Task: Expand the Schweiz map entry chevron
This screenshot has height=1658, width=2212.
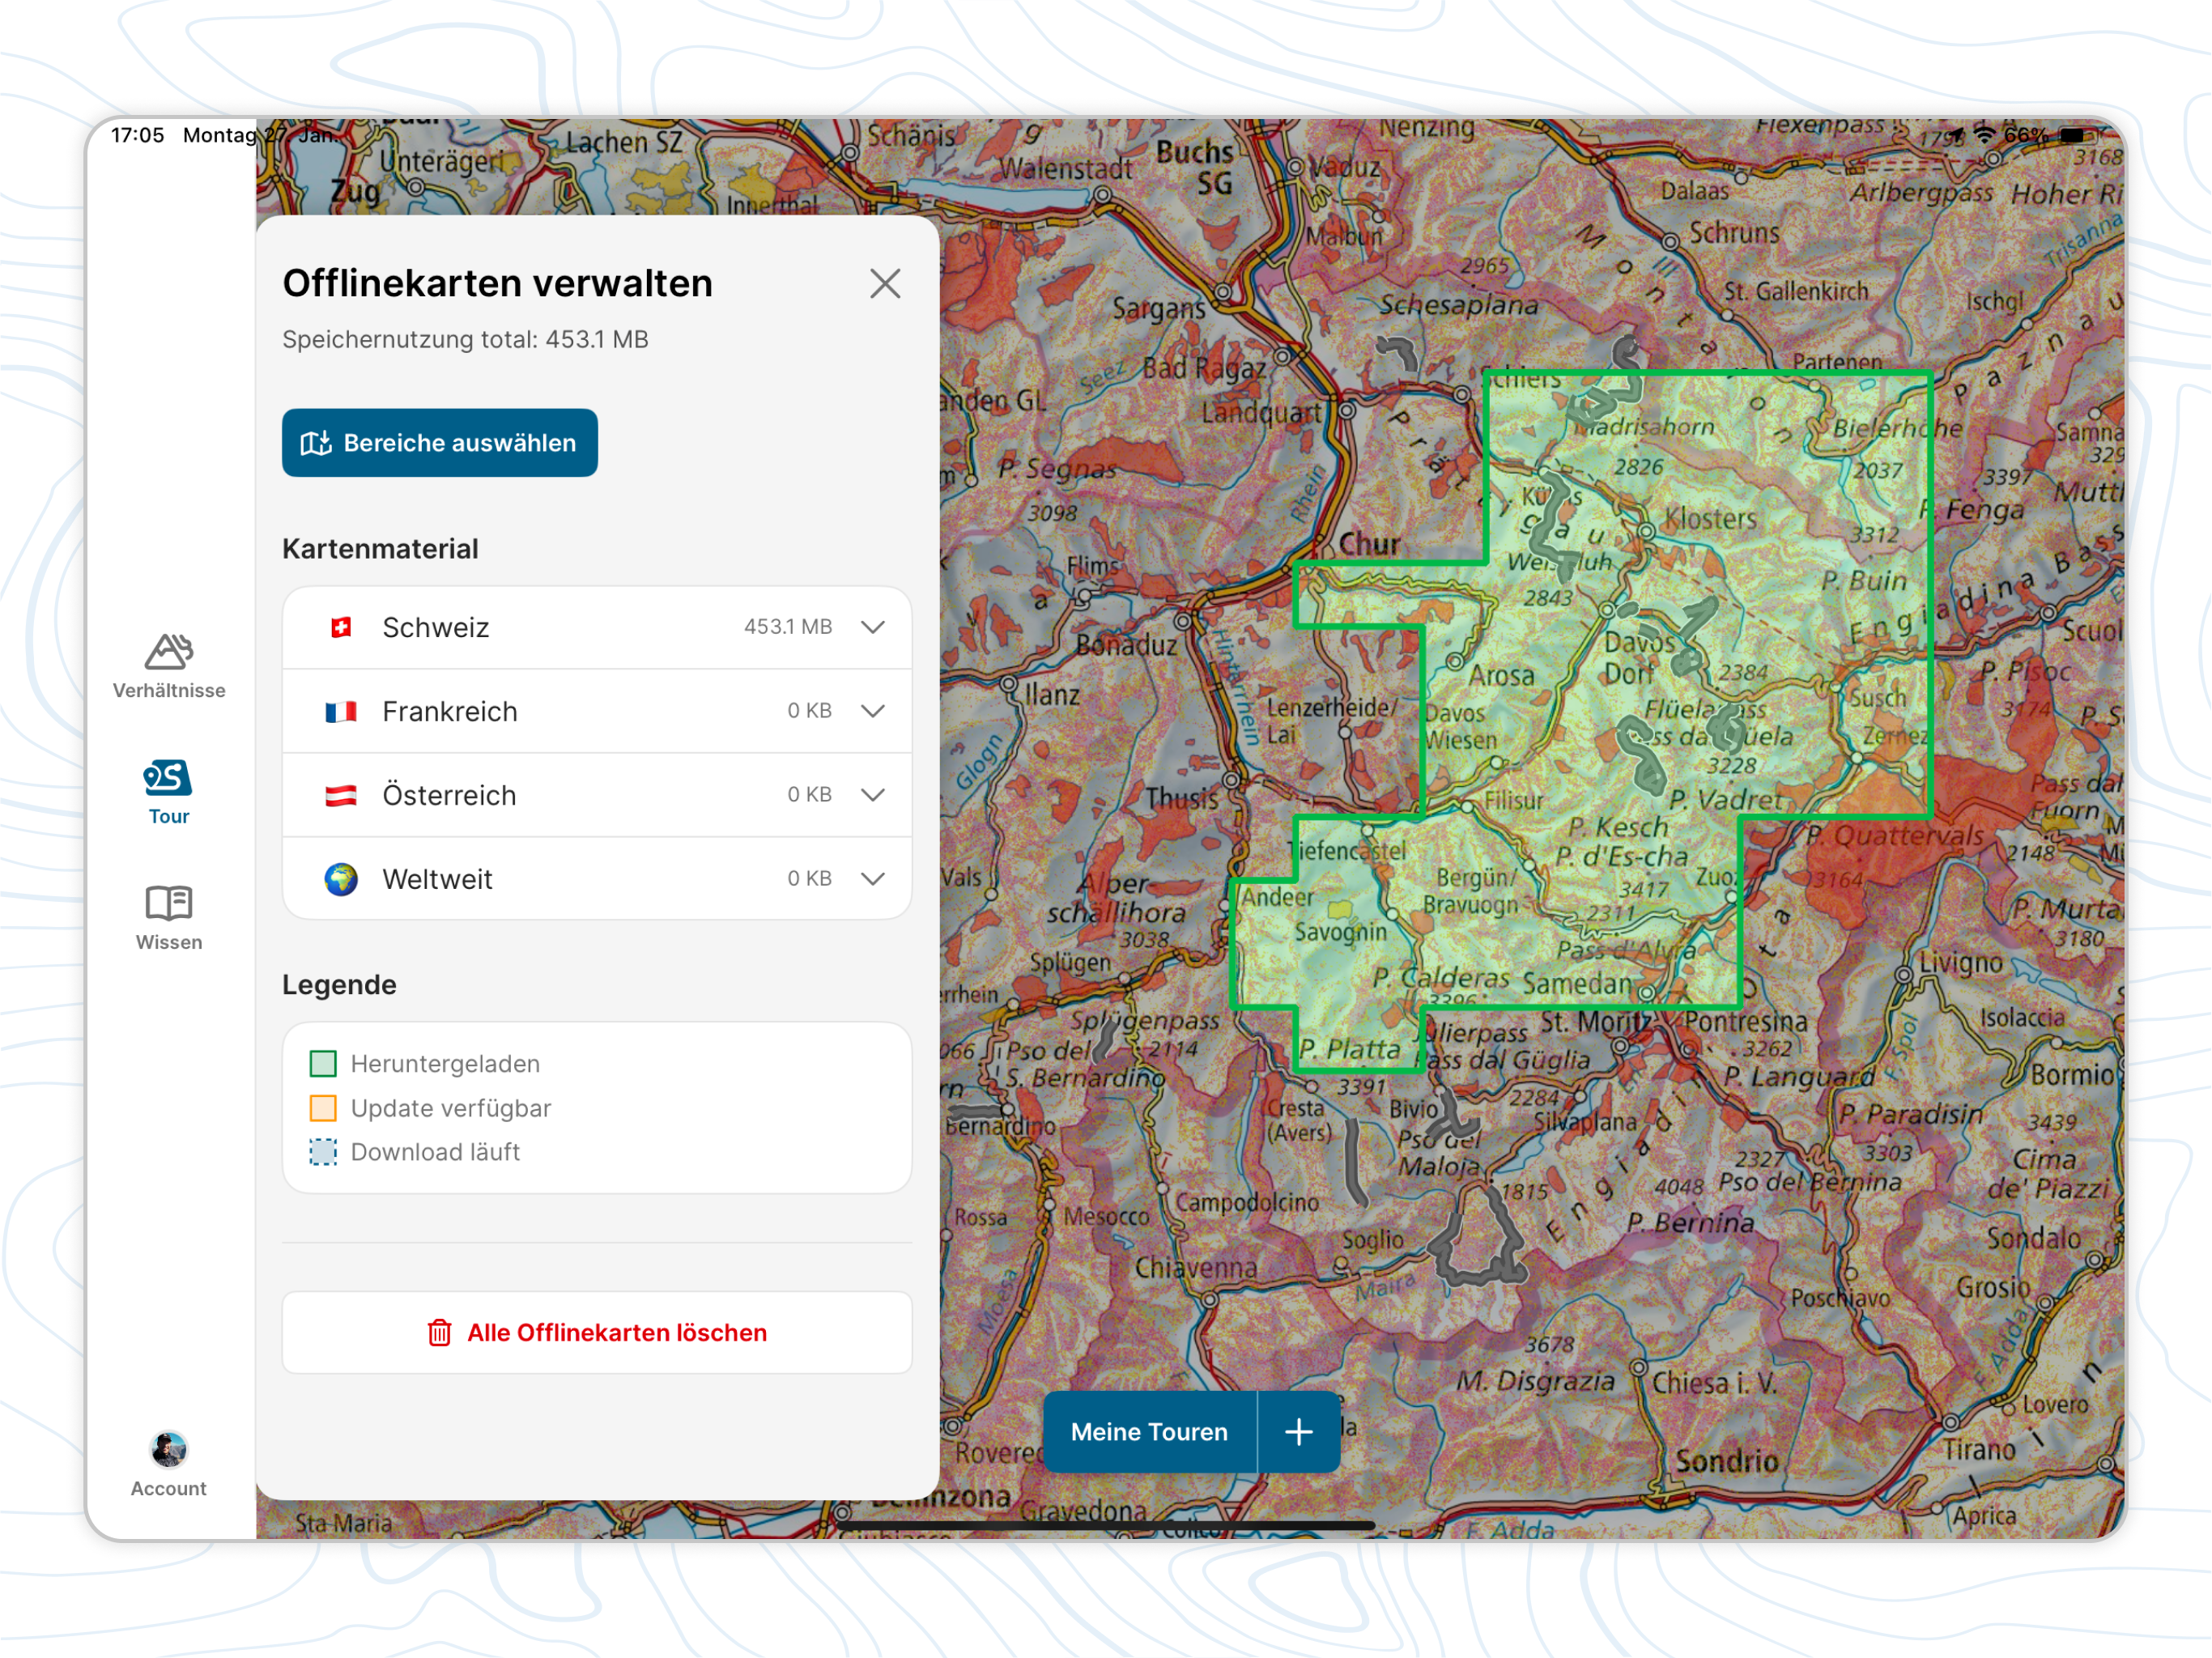Action: point(873,627)
